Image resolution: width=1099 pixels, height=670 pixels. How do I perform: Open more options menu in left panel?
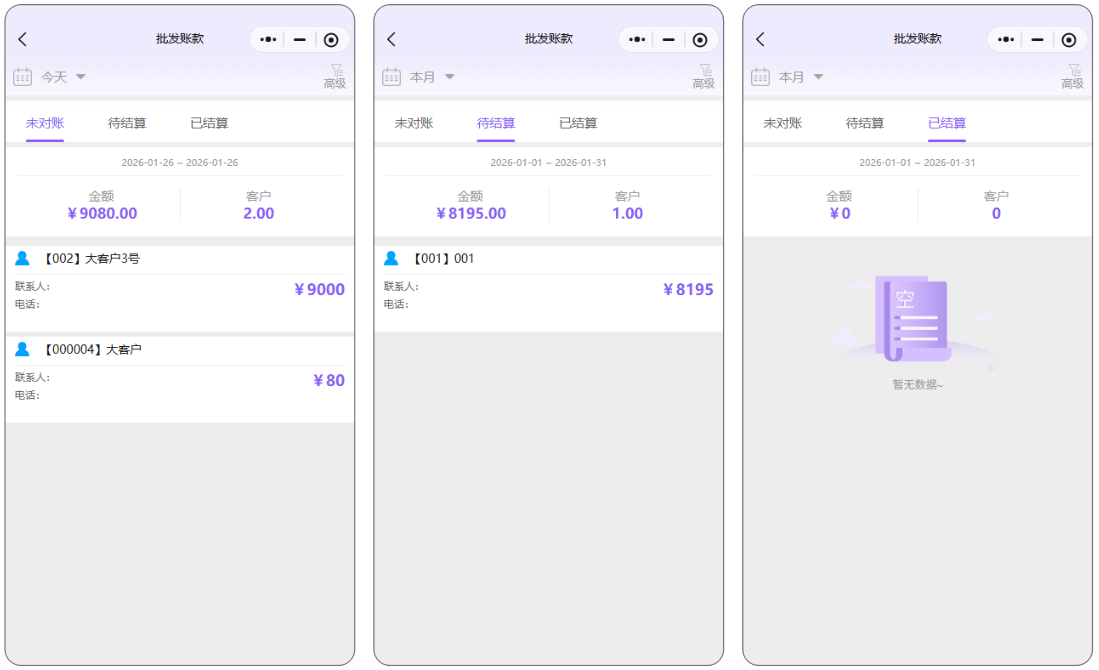(x=268, y=40)
